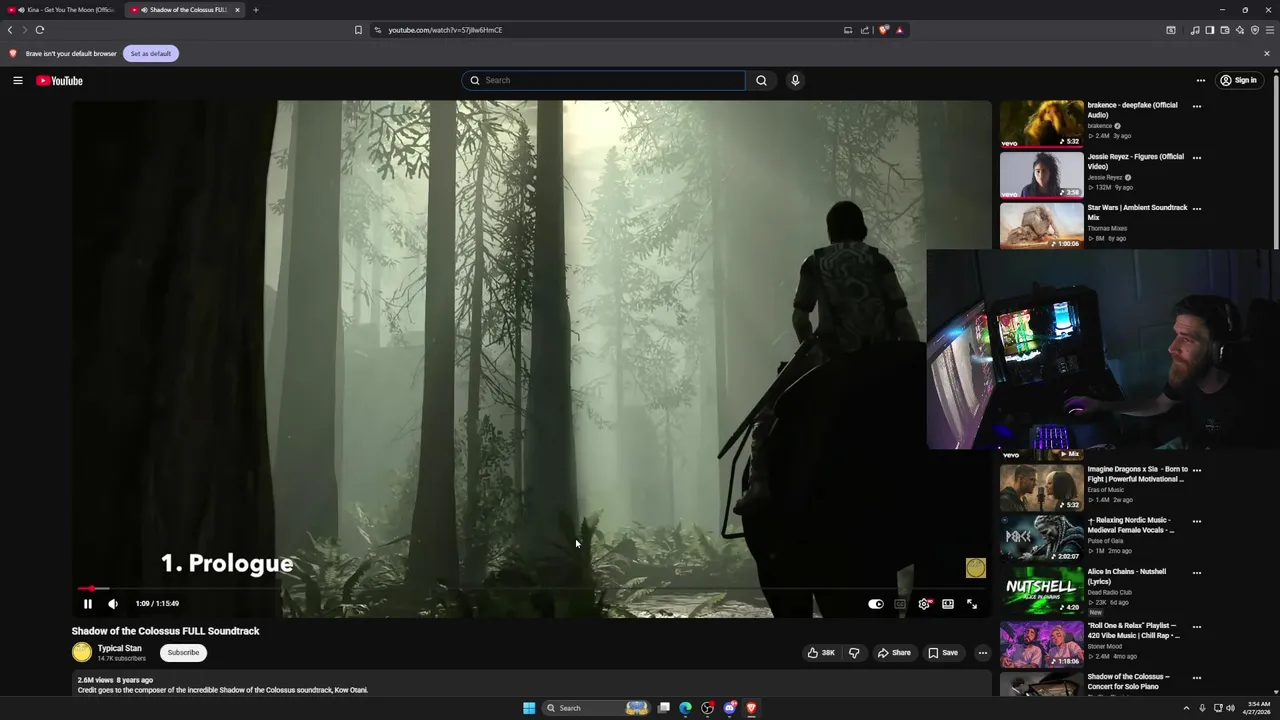Open the Brave Shields lion icon
Screen dimensions: 1280x720
[x=883, y=30]
